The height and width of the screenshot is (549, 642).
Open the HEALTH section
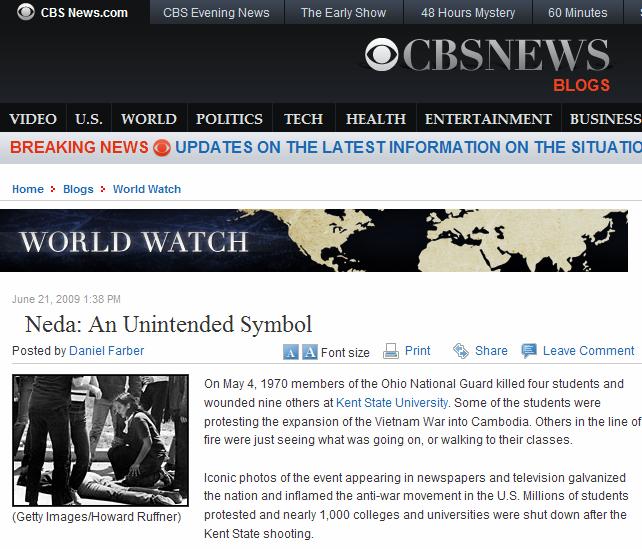point(376,119)
